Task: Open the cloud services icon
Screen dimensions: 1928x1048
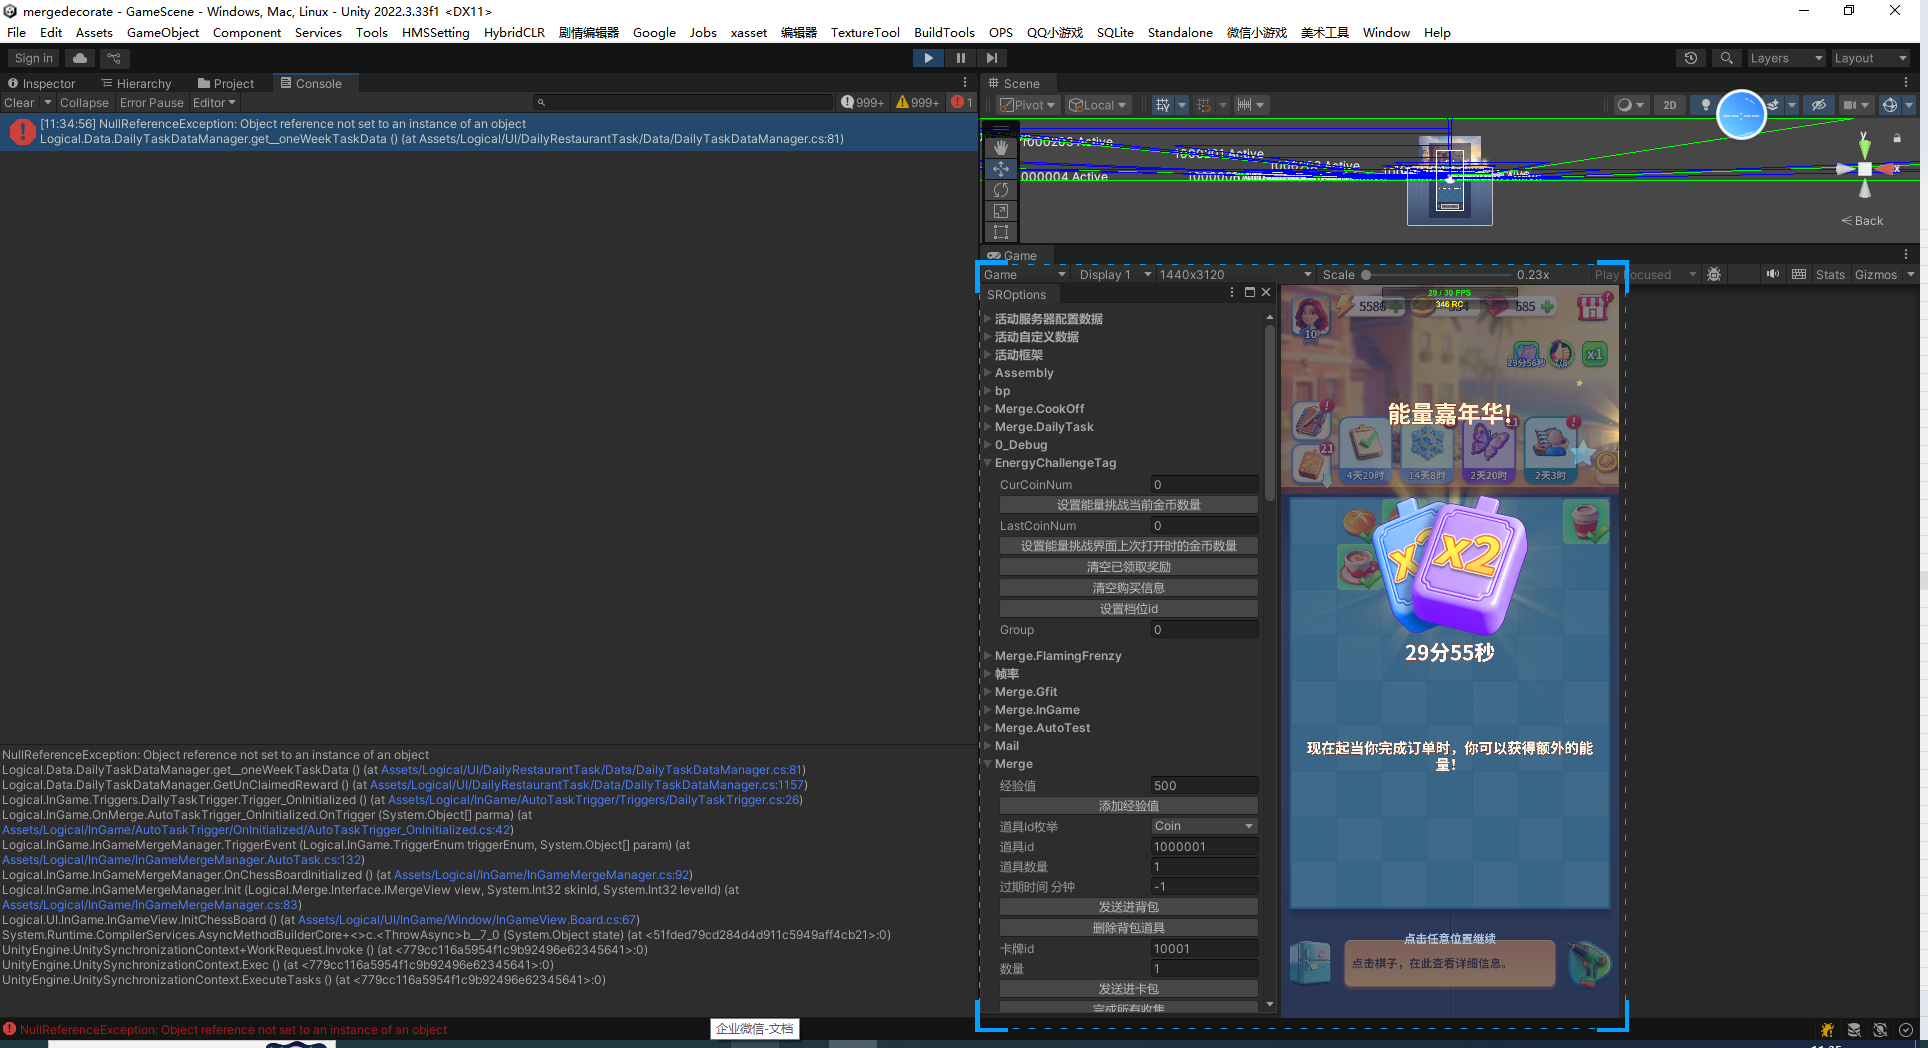Action: click(x=80, y=58)
